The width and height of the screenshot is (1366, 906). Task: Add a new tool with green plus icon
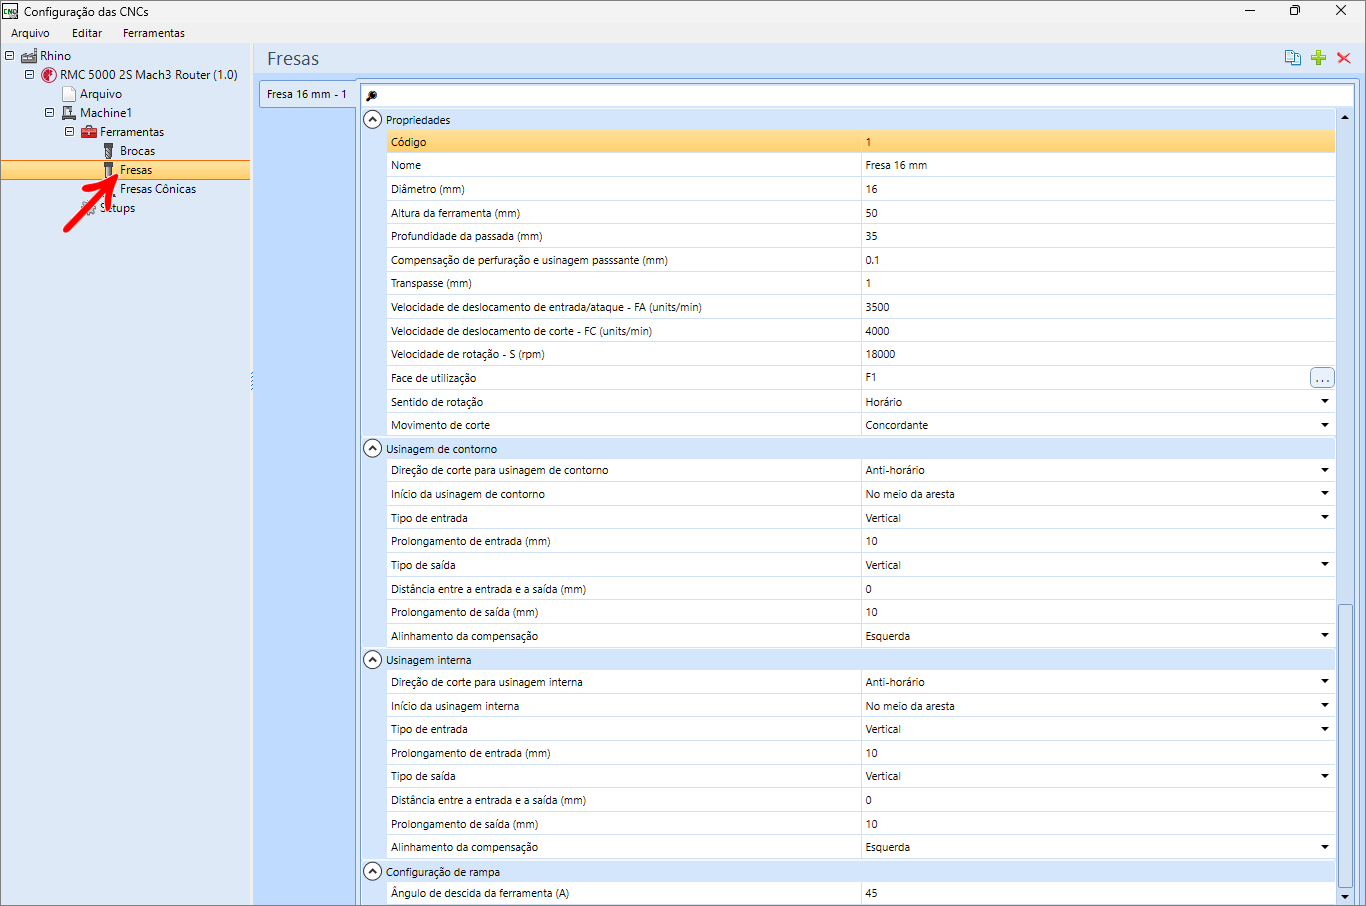[1318, 58]
